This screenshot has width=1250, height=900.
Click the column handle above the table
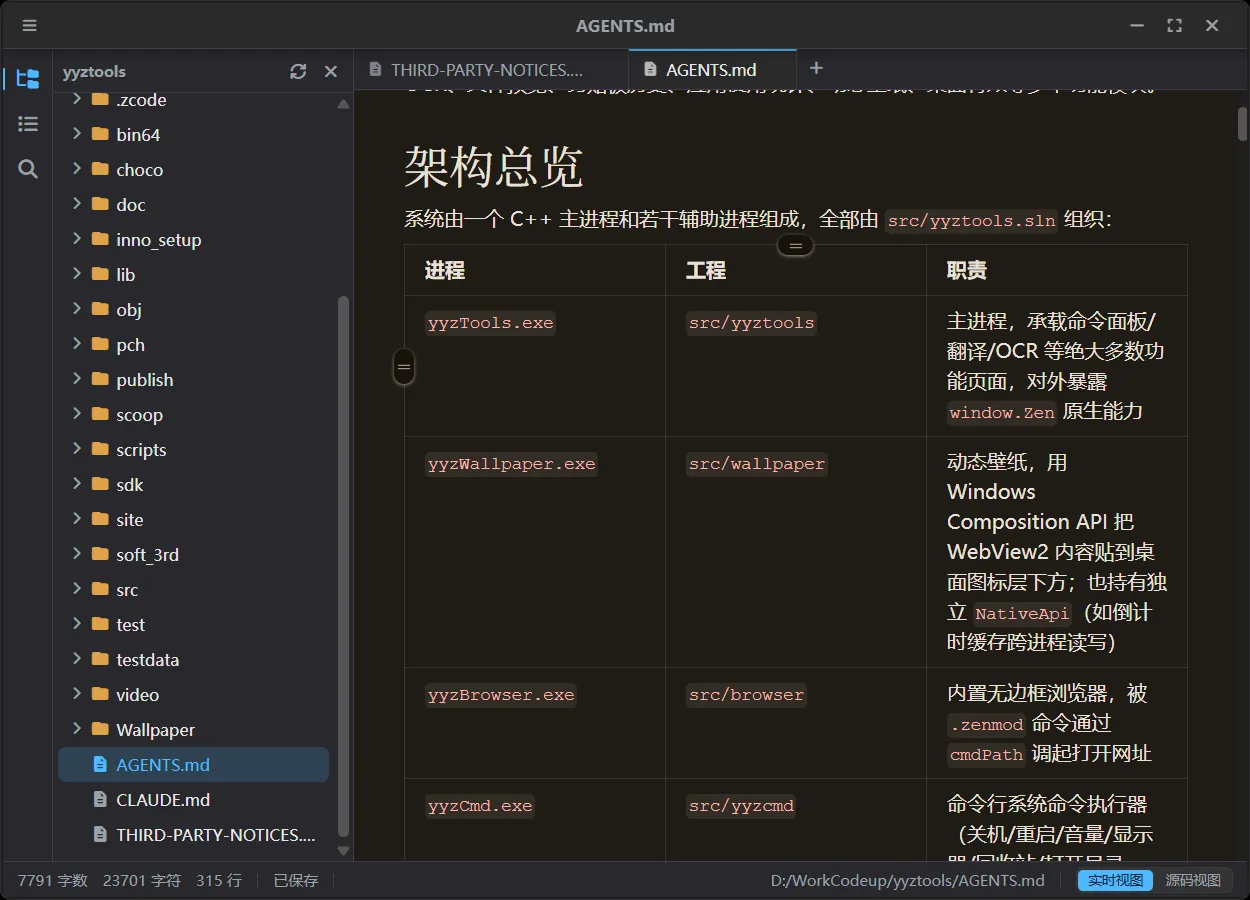coord(796,245)
